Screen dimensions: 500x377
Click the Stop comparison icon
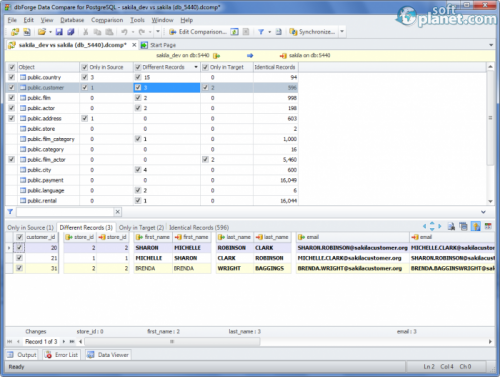246,32
